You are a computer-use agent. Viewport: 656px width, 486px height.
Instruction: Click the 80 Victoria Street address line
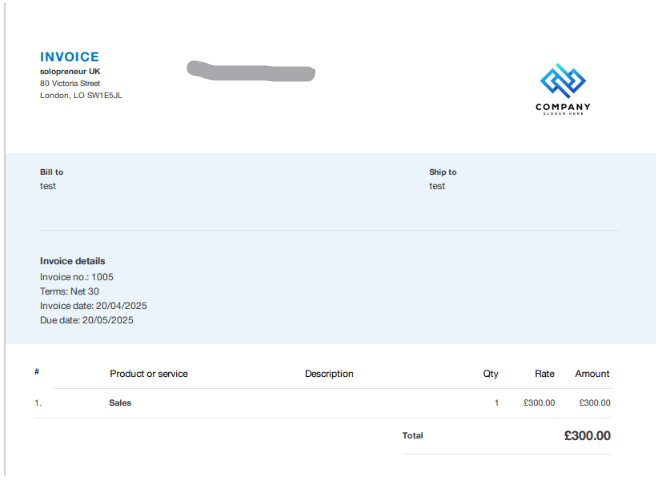coord(70,83)
